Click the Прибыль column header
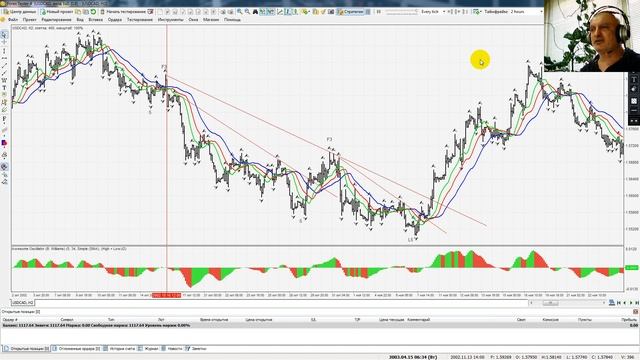This screenshot has height=360, width=640. pyautogui.click(x=629, y=320)
